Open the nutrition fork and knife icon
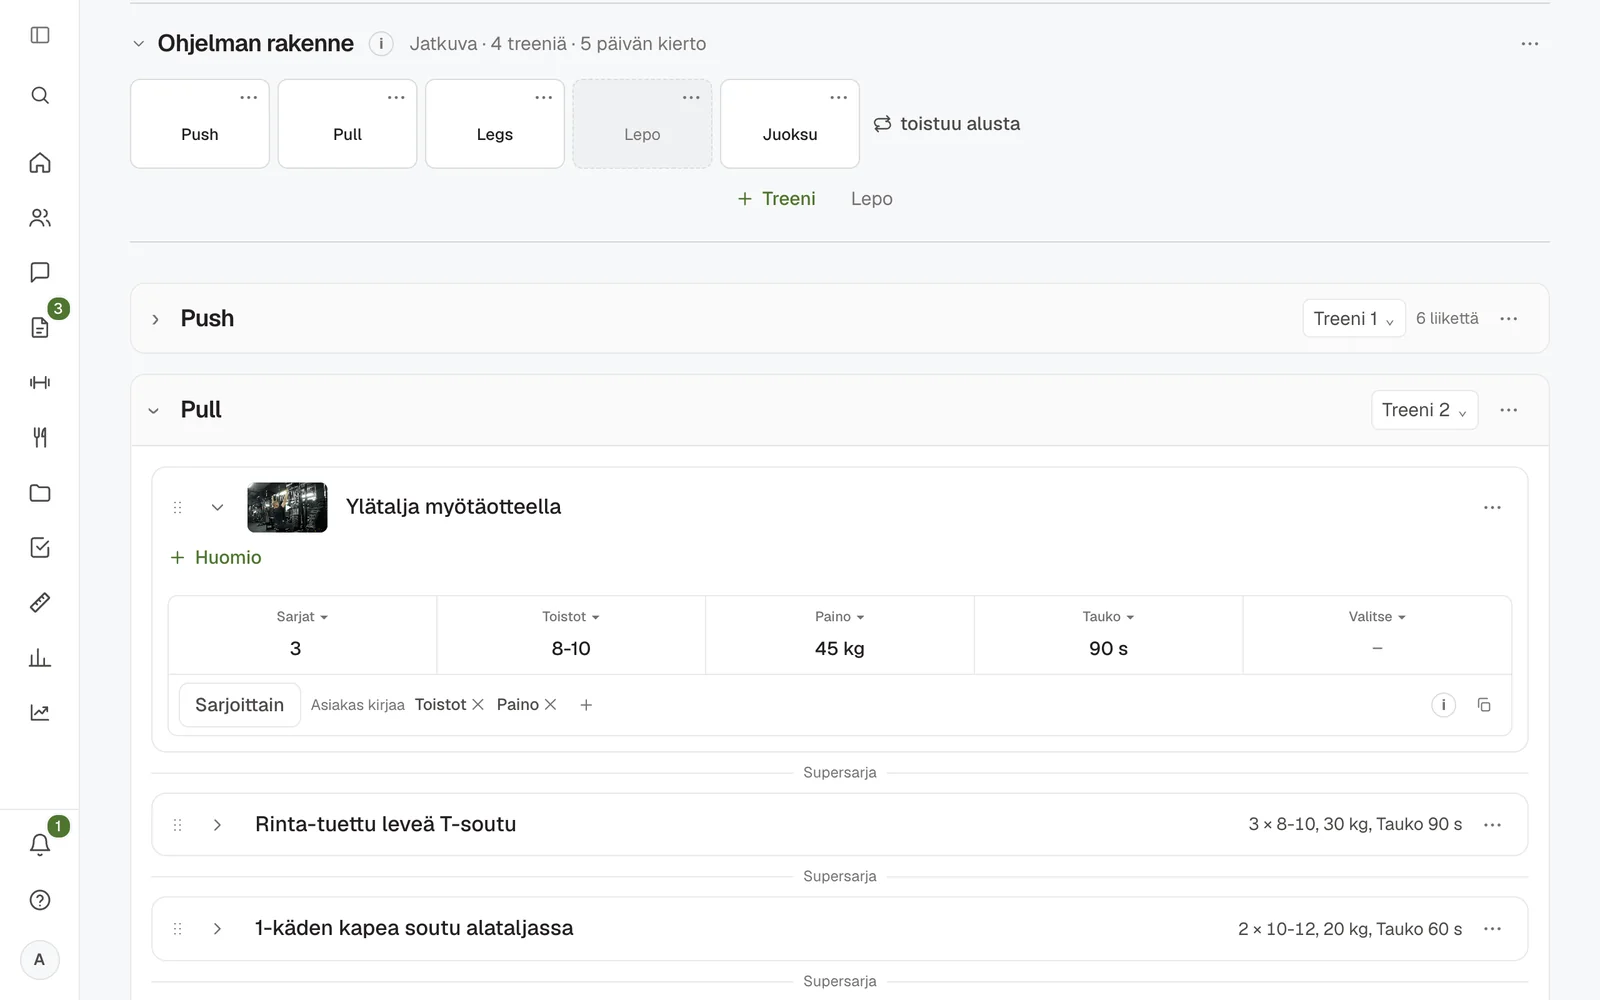 (40, 437)
